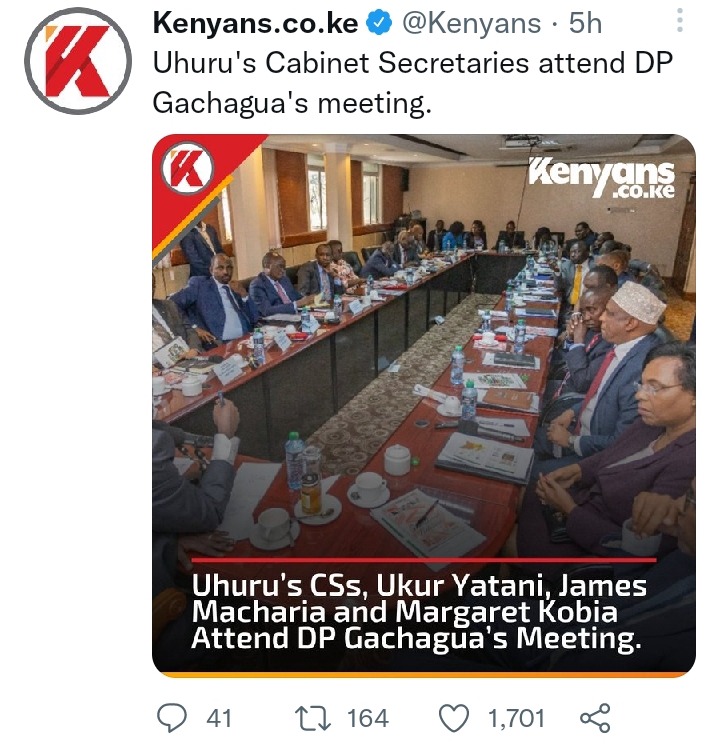Open the attached meeting room photo
The image size is (720, 755).
(424, 405)
